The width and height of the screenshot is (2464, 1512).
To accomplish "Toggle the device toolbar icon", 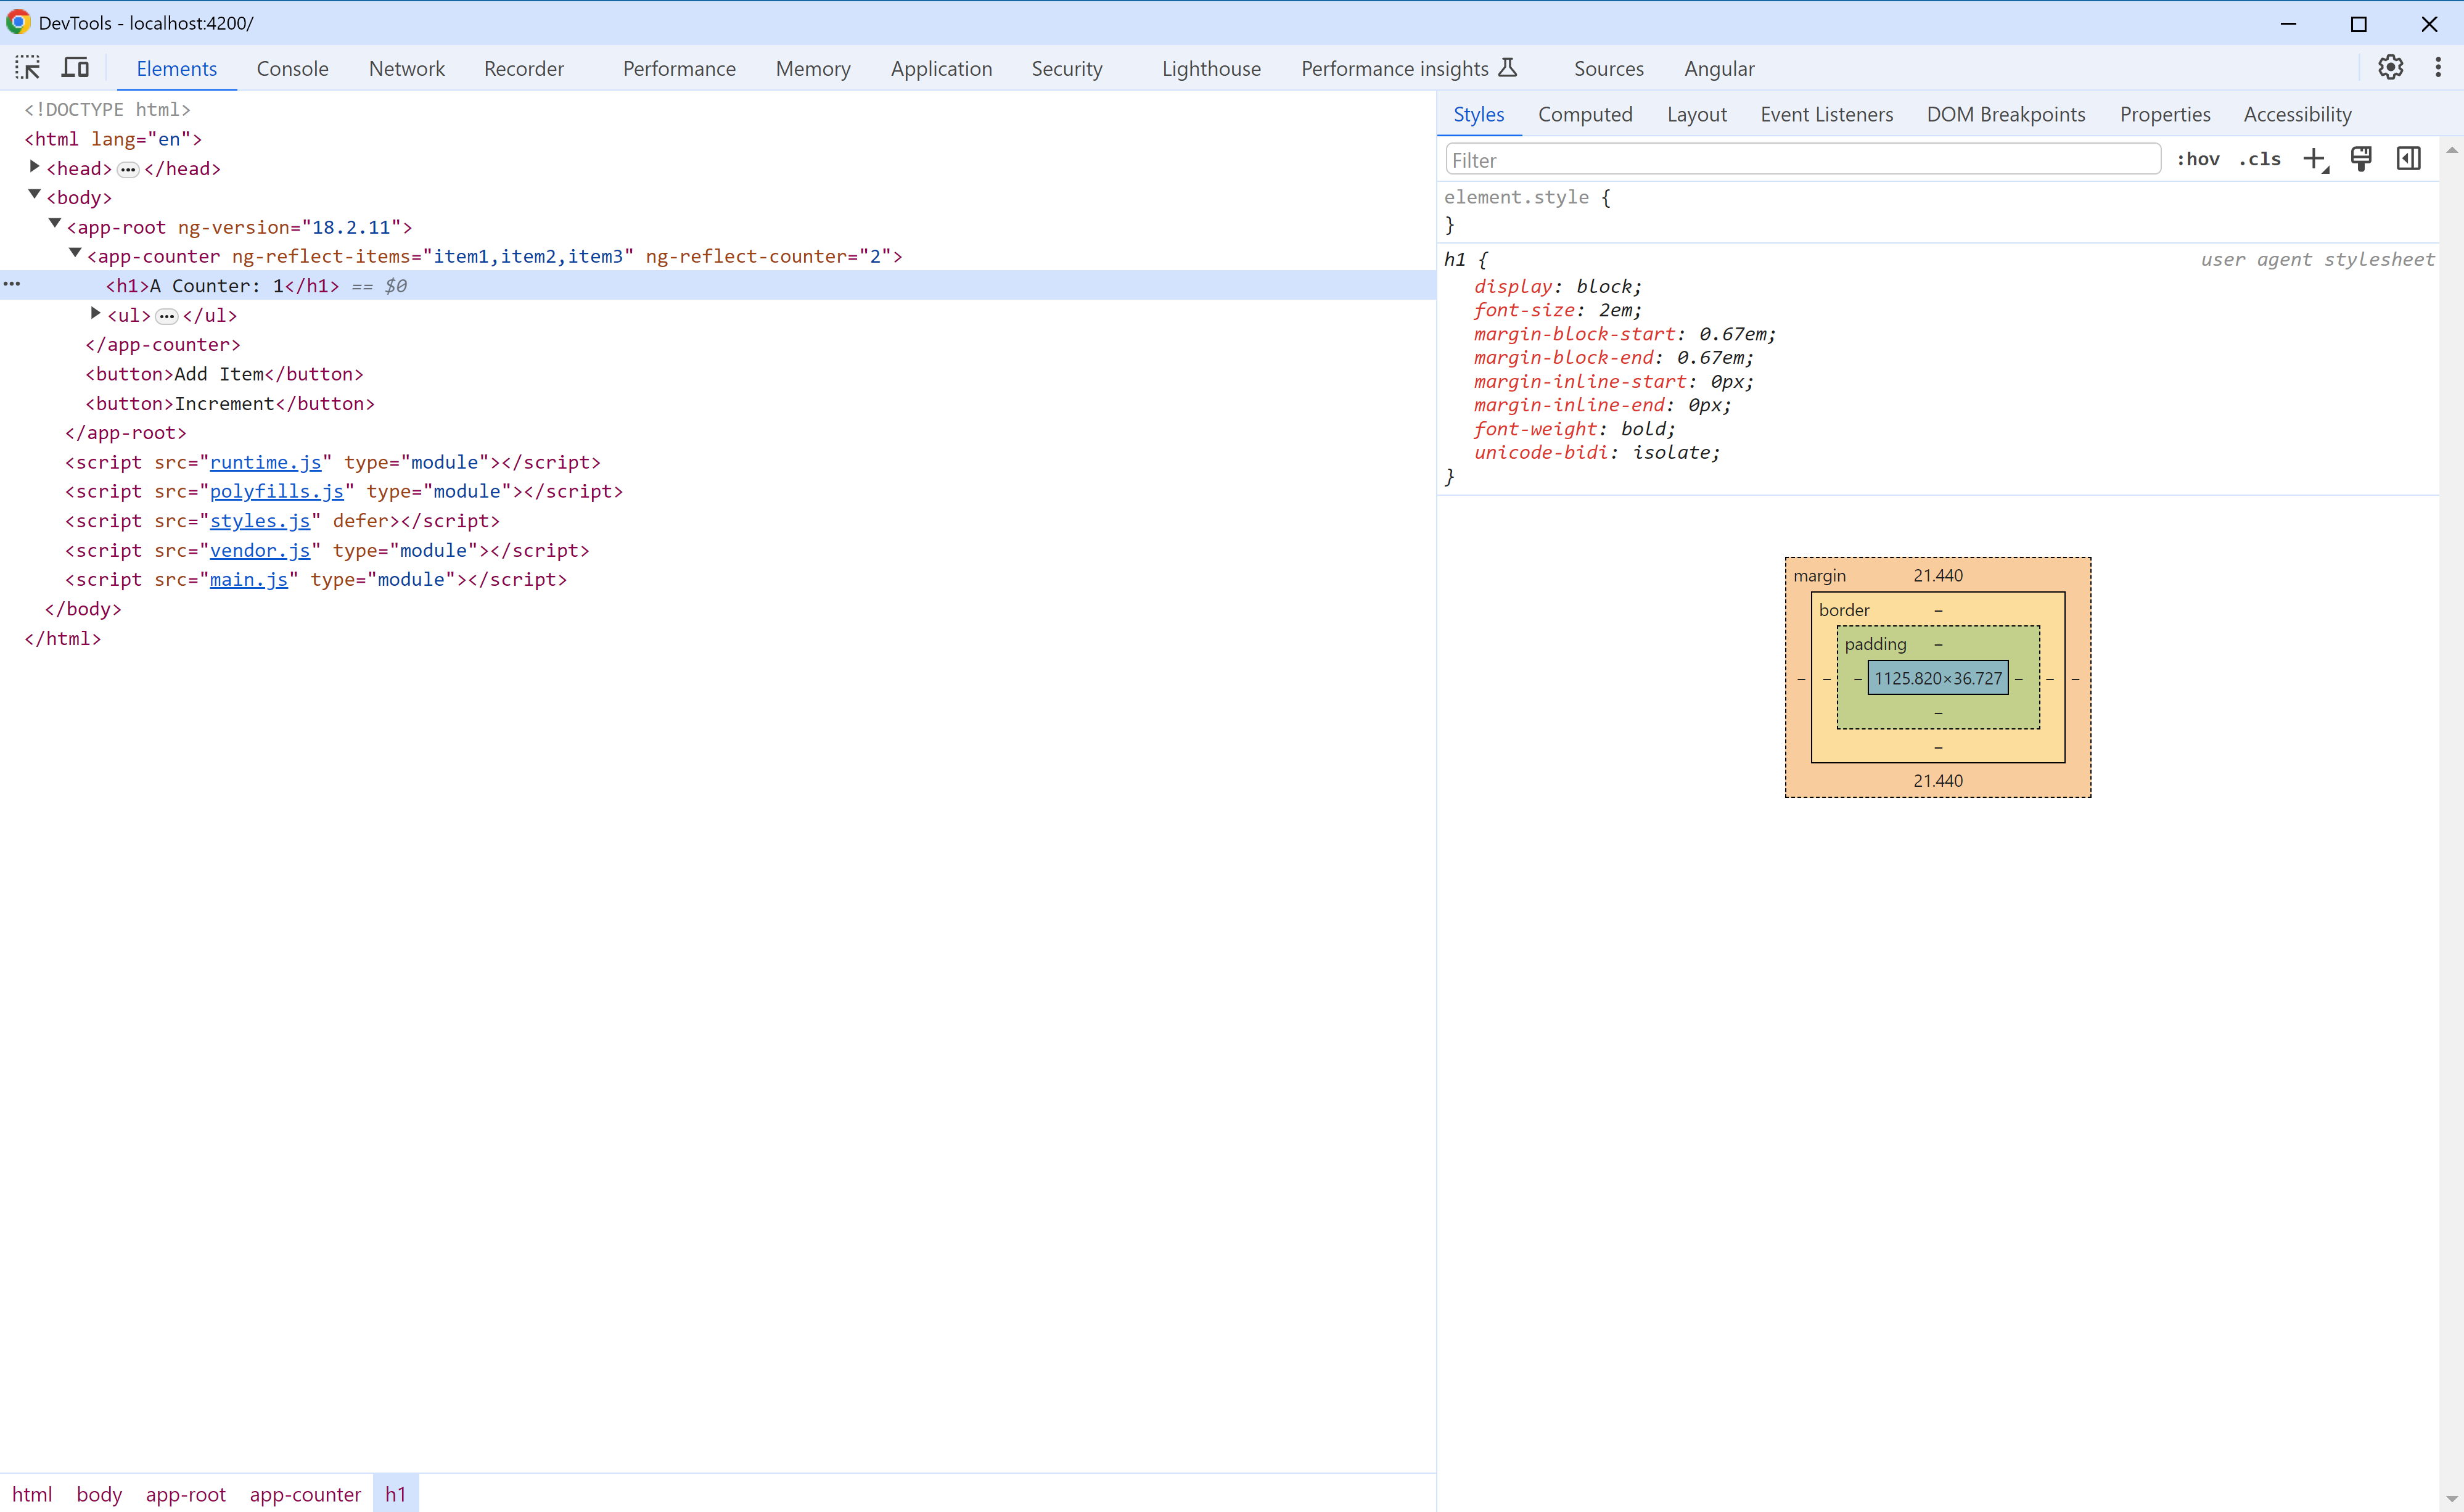I will [x=75, y=68].
